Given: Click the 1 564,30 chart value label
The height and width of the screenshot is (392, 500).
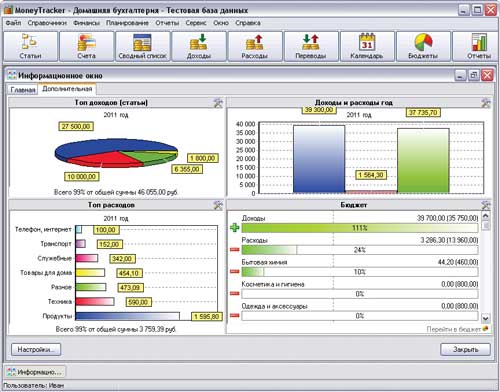Looking at the screenshot, I should [x=371, y=175].
